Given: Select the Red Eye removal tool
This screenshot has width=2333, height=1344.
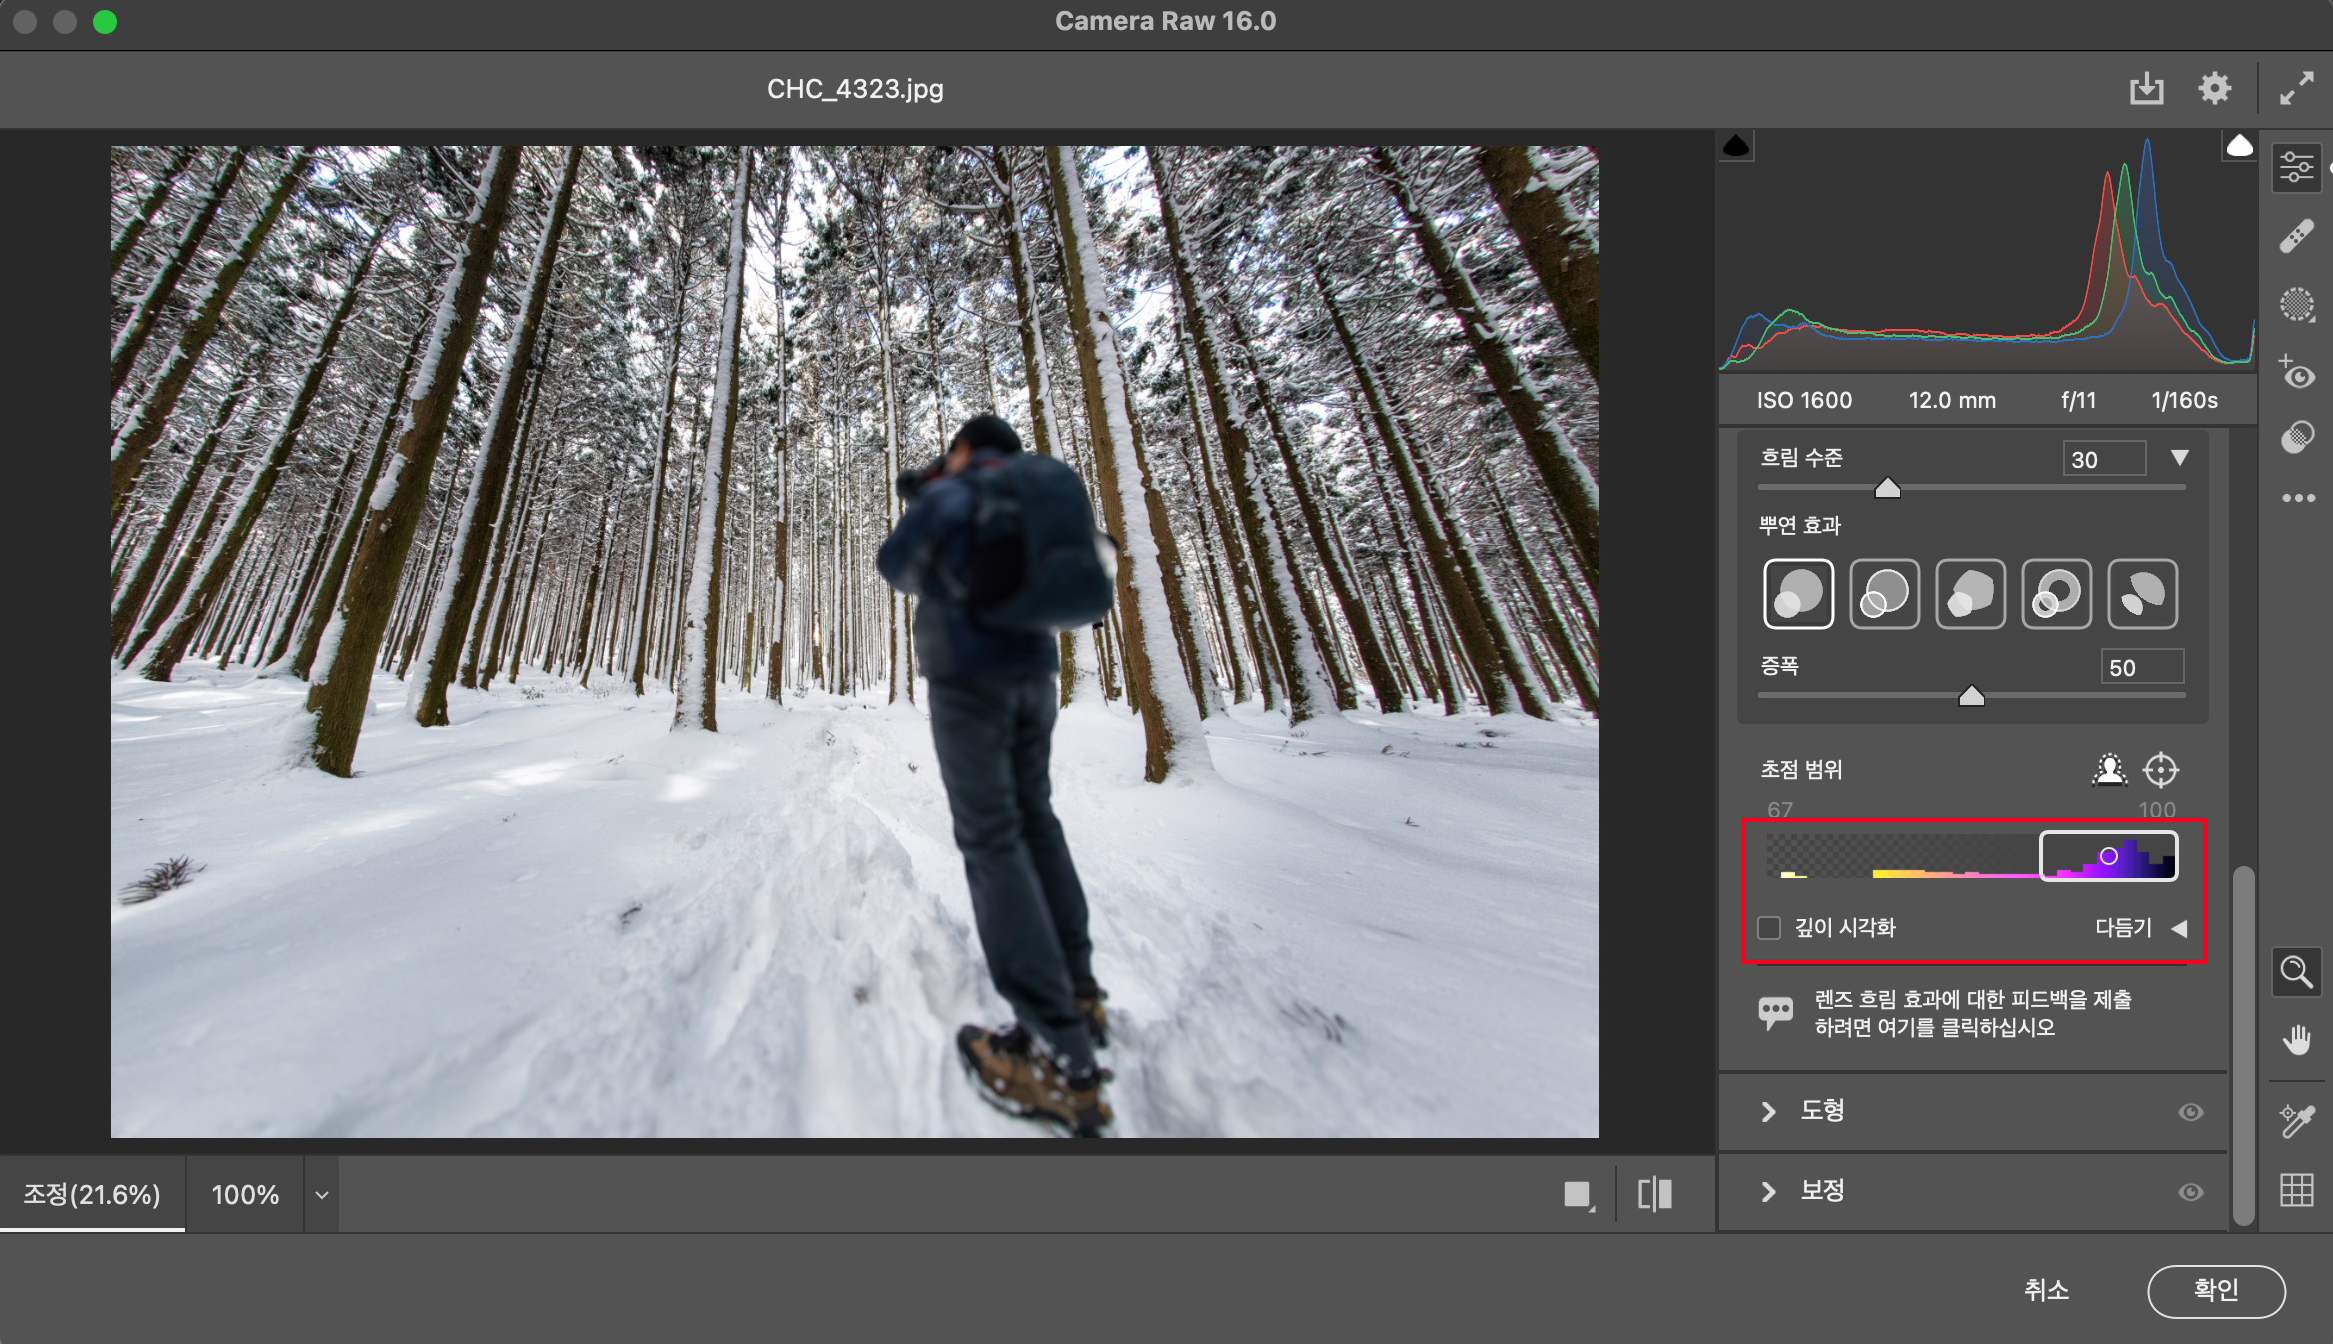Looking at the screenshot, I should [2297, 372].
